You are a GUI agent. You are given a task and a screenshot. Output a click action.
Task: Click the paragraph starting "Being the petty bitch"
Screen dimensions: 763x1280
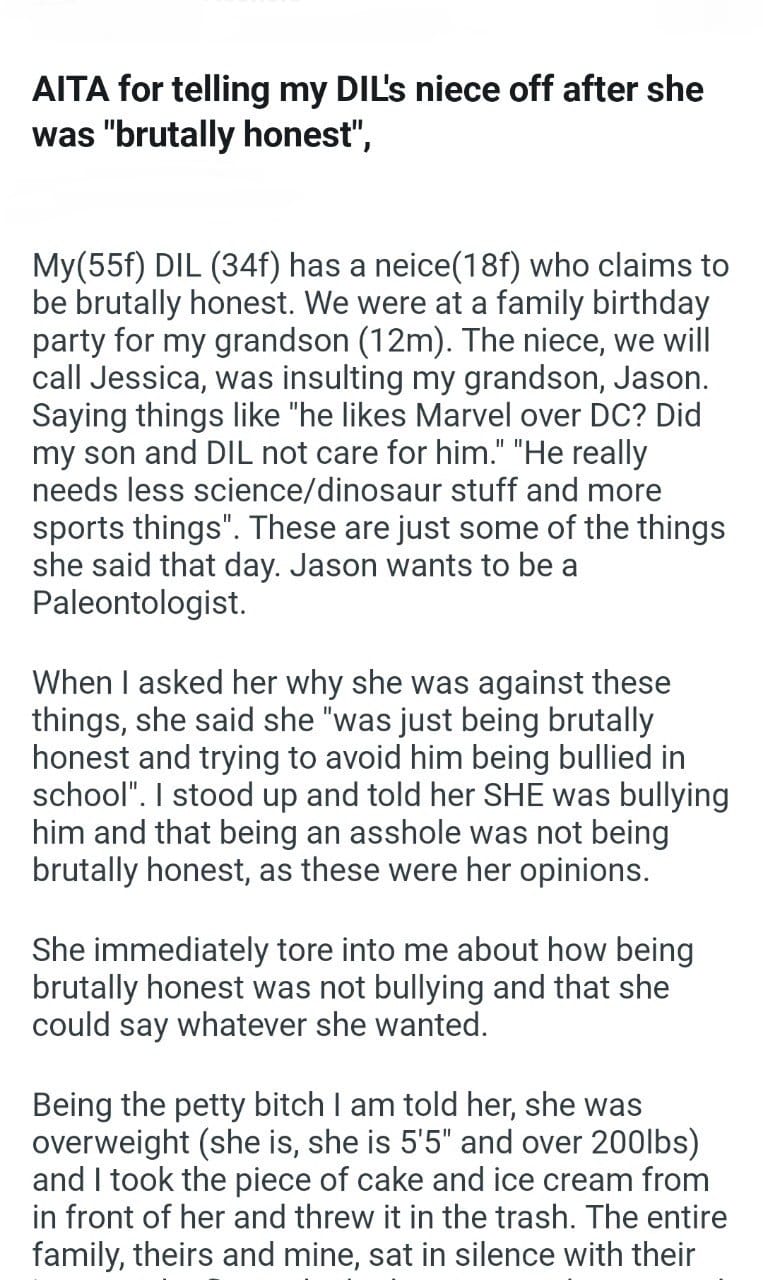click(380, 1180)
